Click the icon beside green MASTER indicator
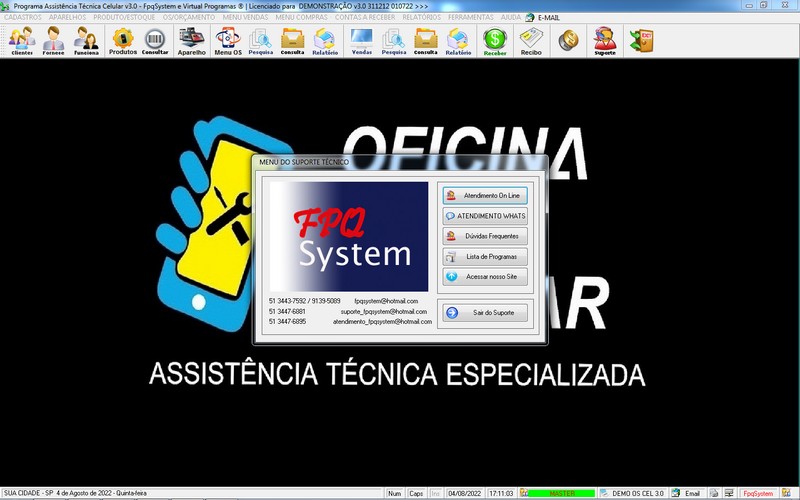Image resolution: width=800 pixels, height=500 pixels. 523,493
